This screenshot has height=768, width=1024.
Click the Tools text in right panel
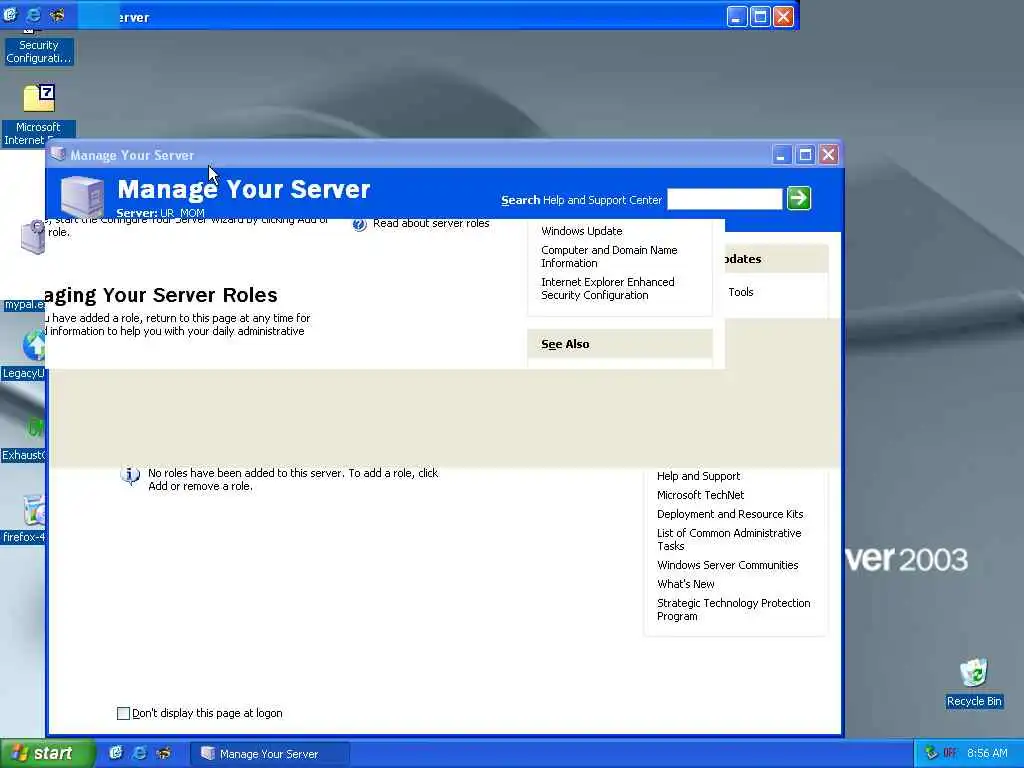coord(741,292)
